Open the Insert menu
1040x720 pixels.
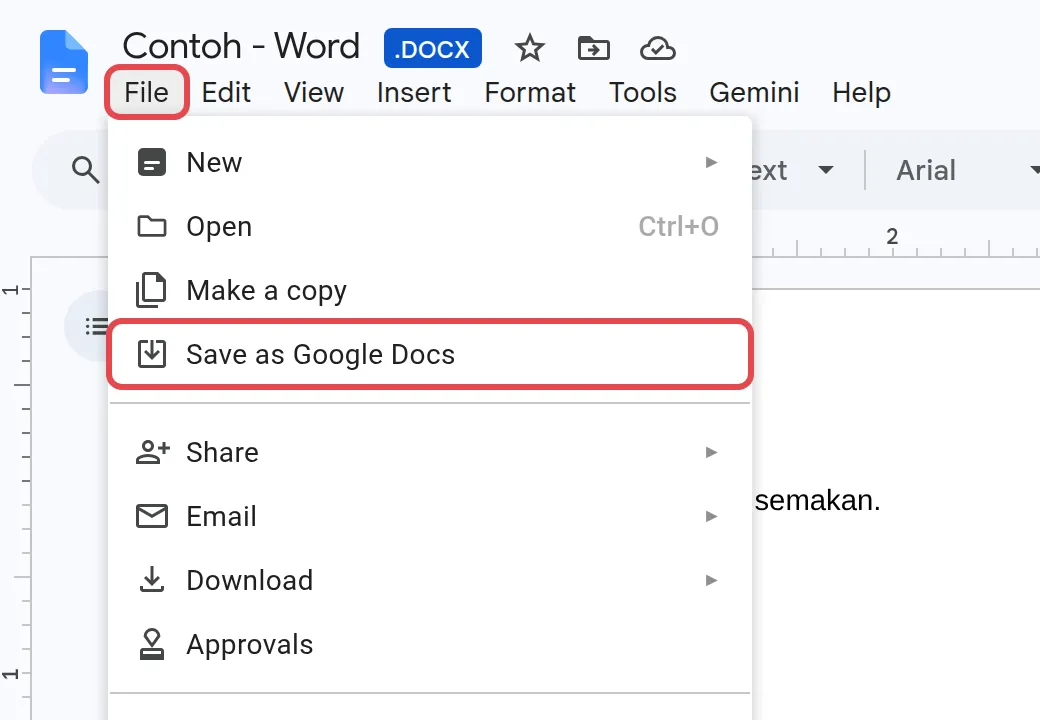coord(414,92)
